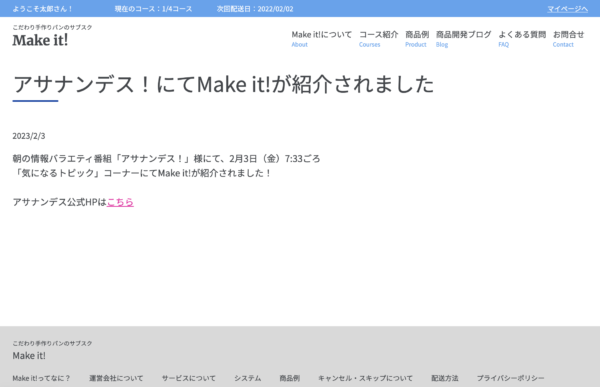Click the footer Make it! logo
600x387 pixels.
[x=29, y=356]
